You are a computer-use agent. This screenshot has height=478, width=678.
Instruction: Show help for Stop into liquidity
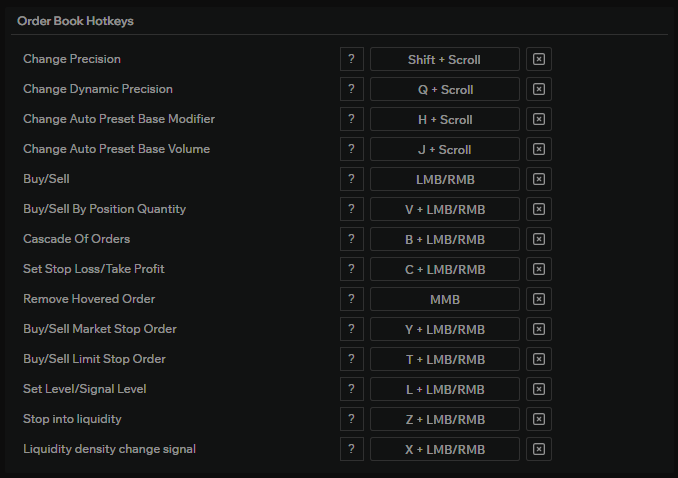pyautogui.click(x=351, y=419)
